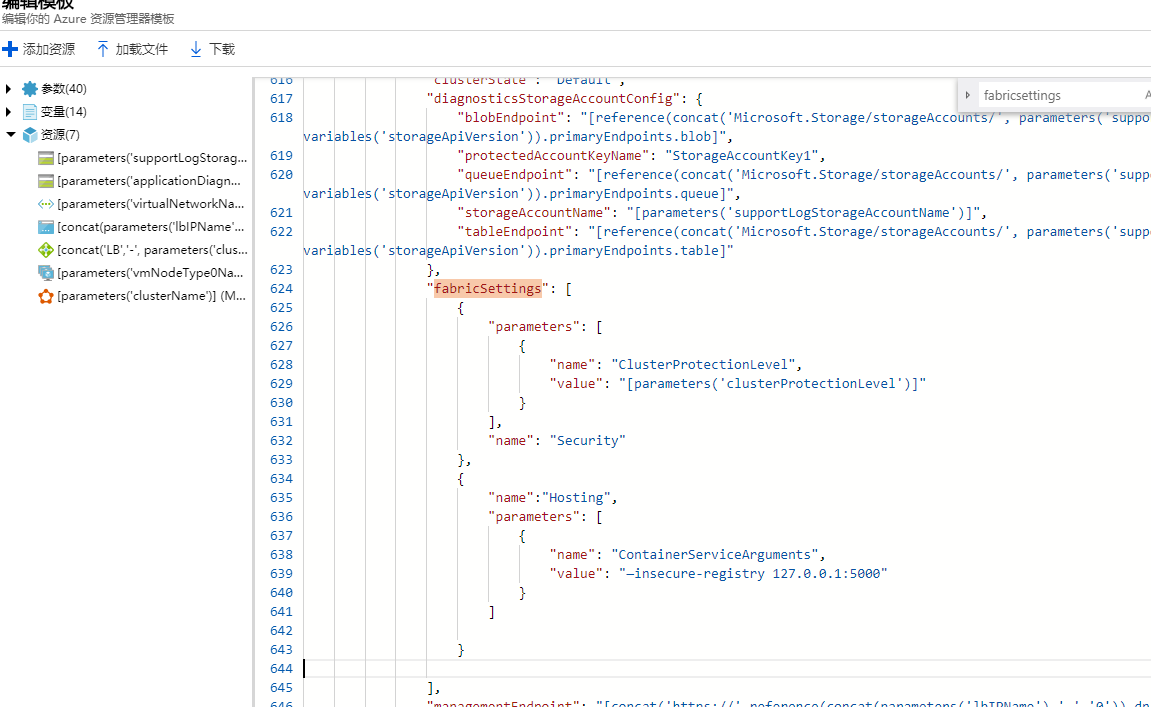Select the supportLogStorage resource item
Image resolution: width=1151 pixels, height=707 pixels.
tap(151, 158)
